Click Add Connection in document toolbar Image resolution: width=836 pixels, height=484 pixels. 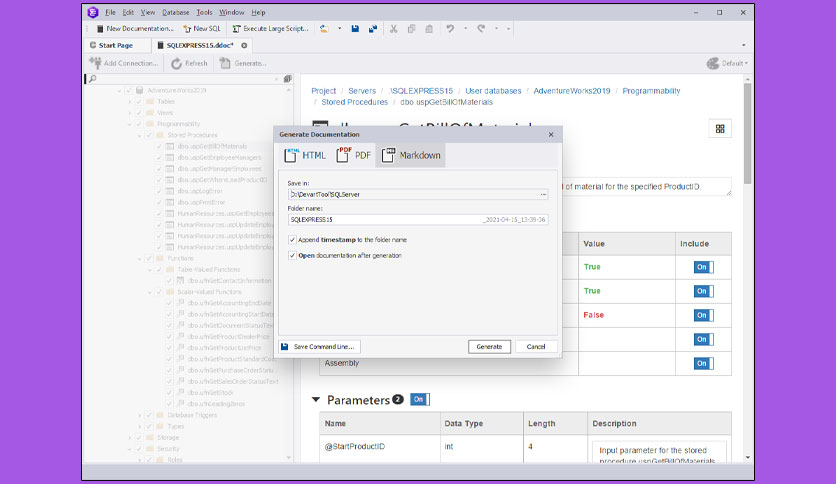pos(124,63)
